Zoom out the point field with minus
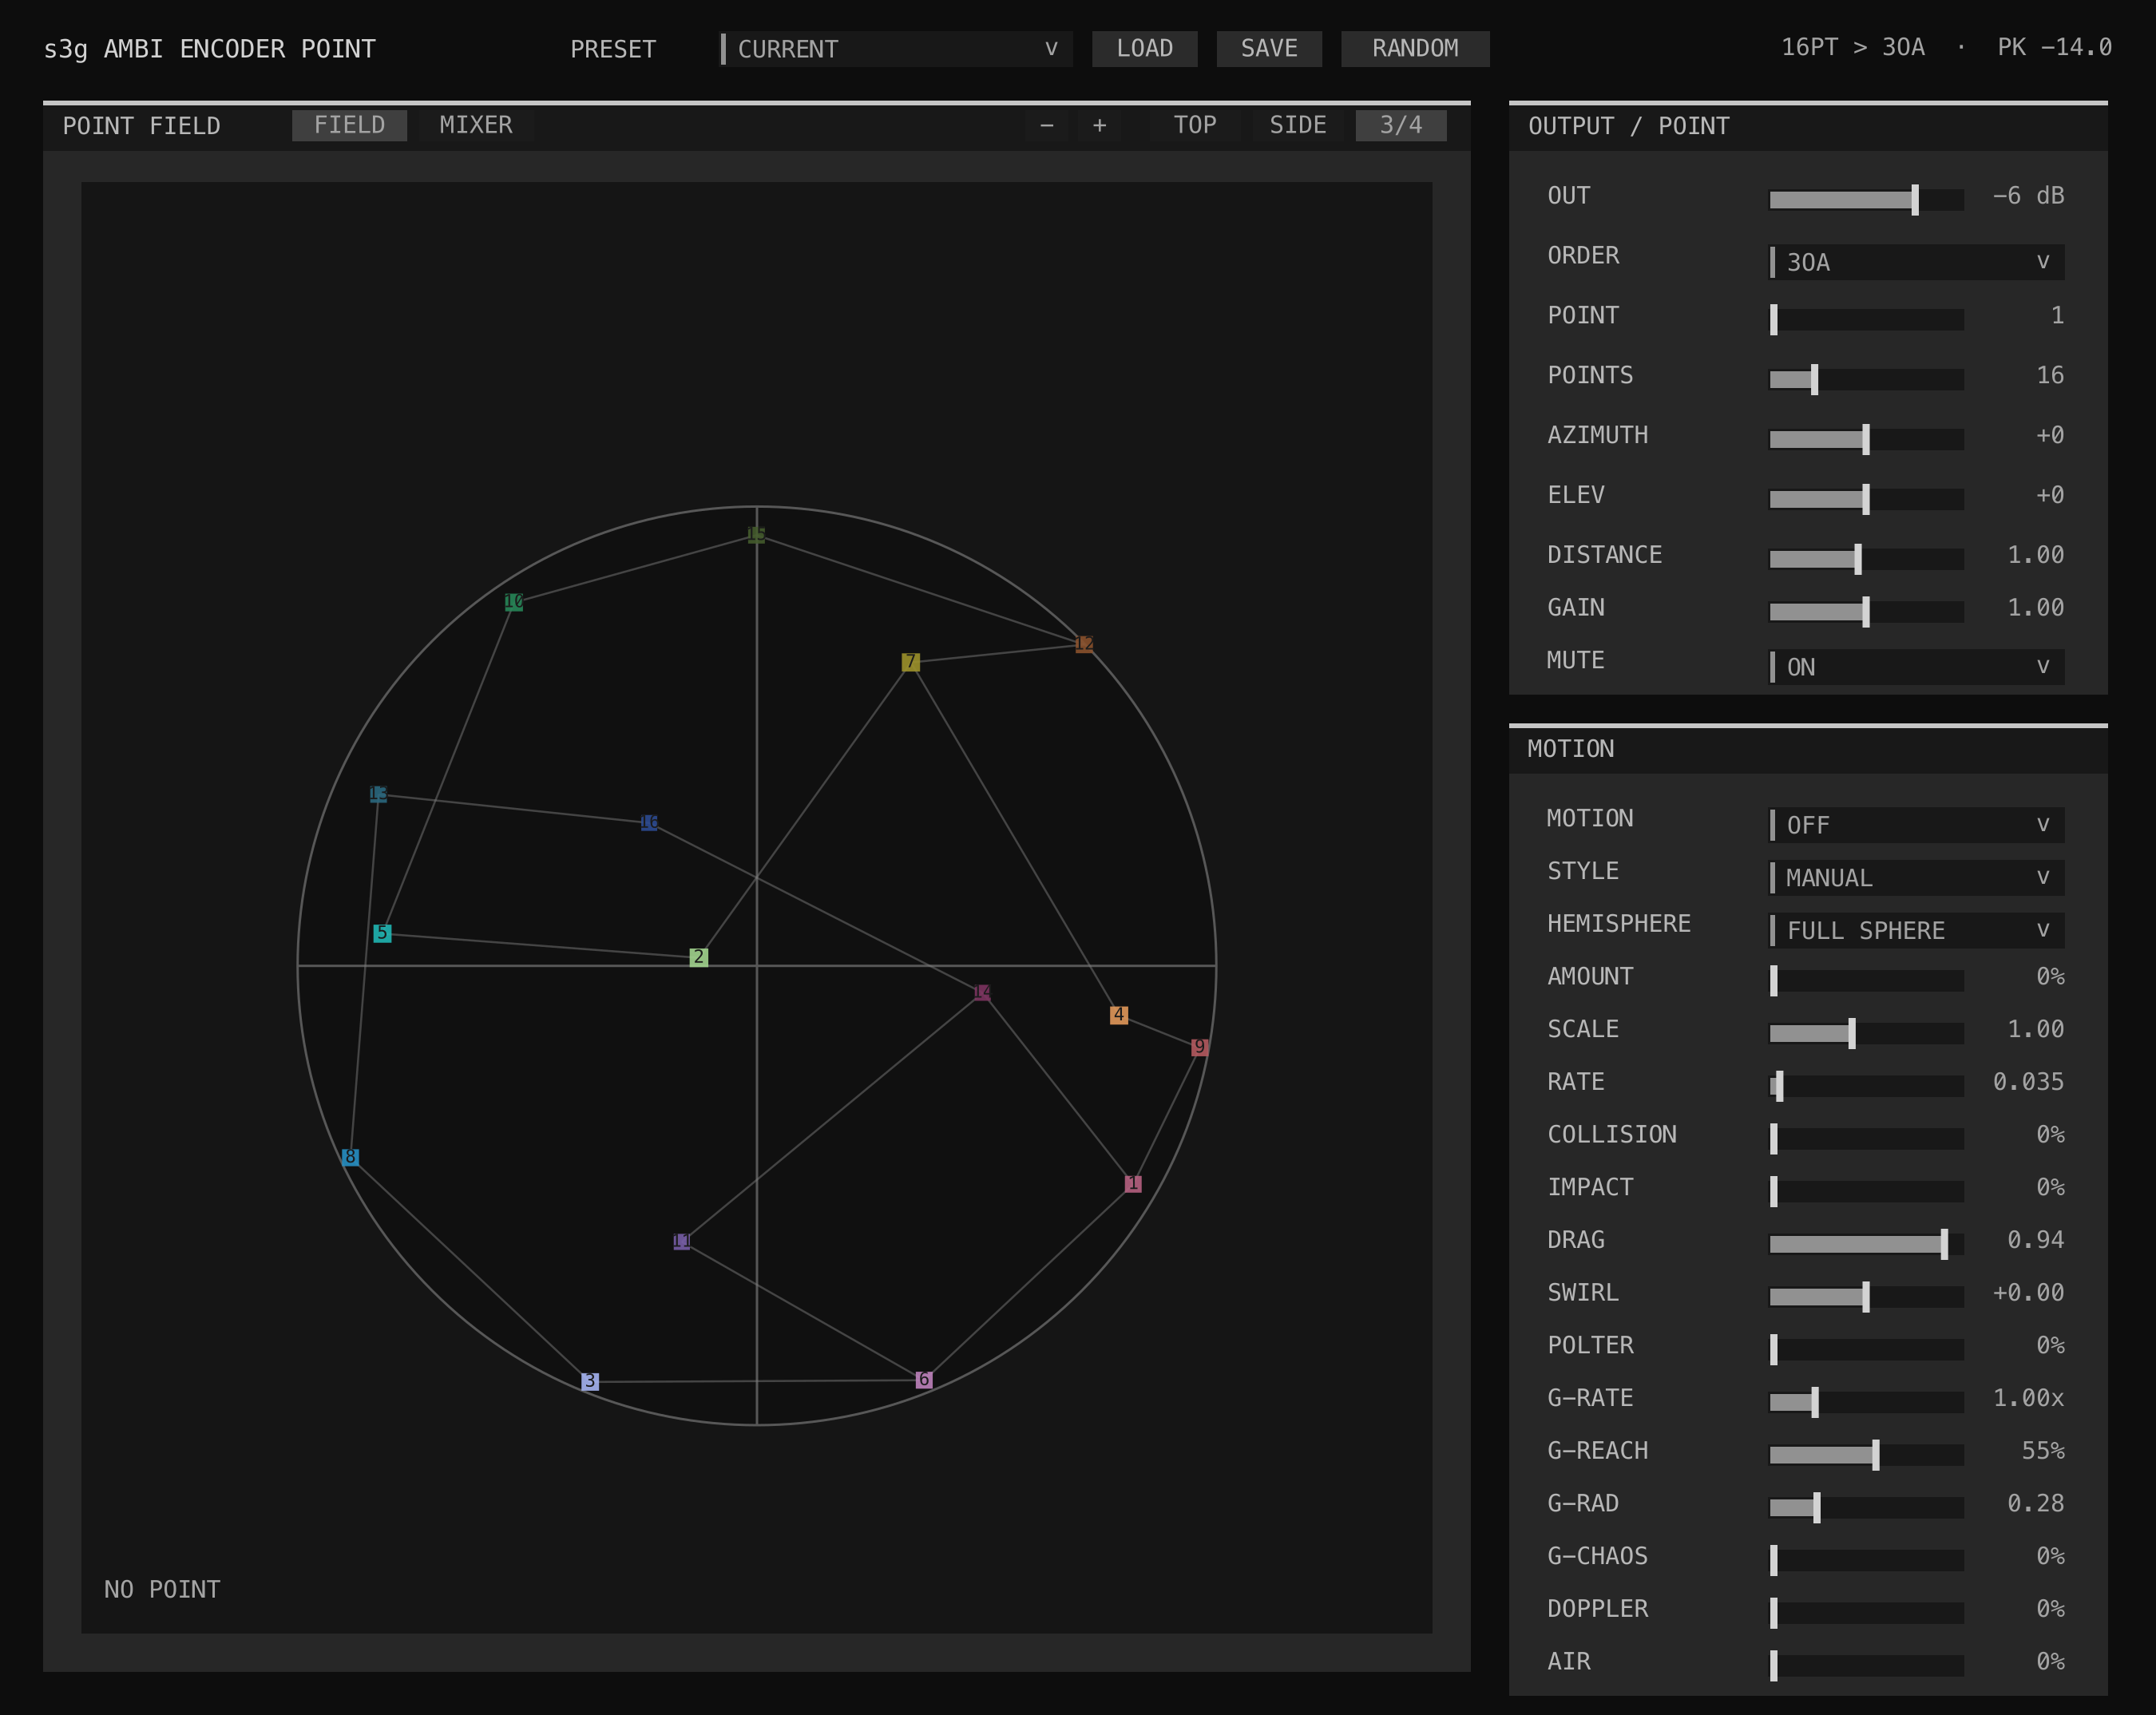2156x1715 pixels. pos(1047,125)
